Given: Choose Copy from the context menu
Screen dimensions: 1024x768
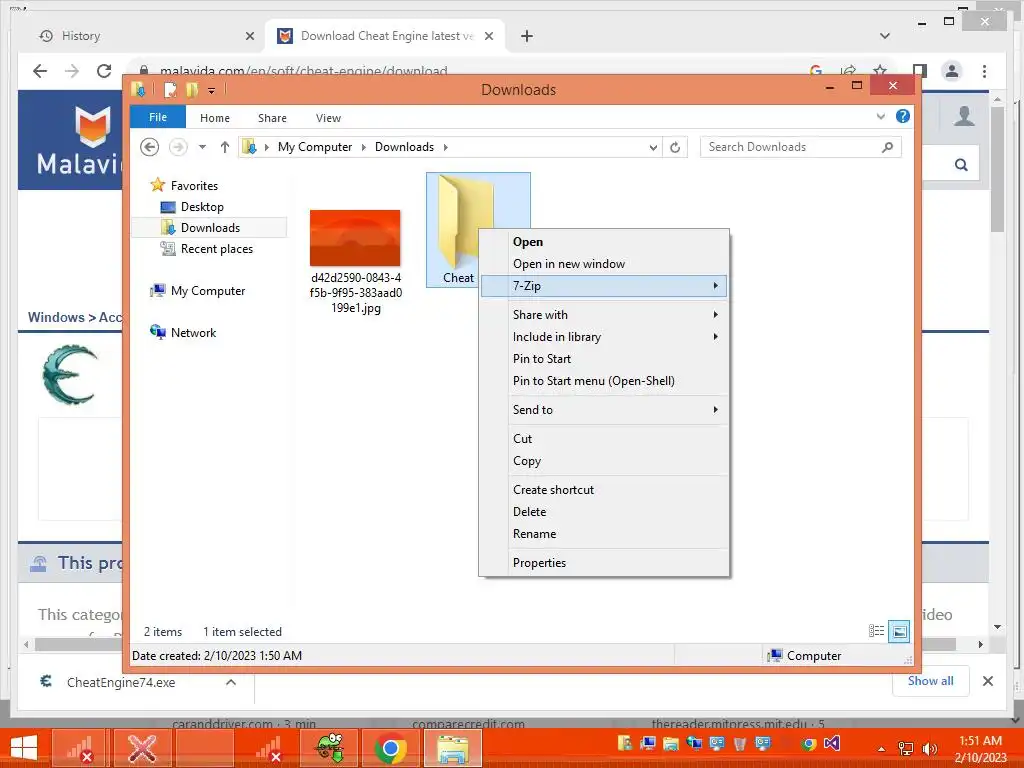Looking at the screenshot, I should pyautogui.click(x=603, y=461).
